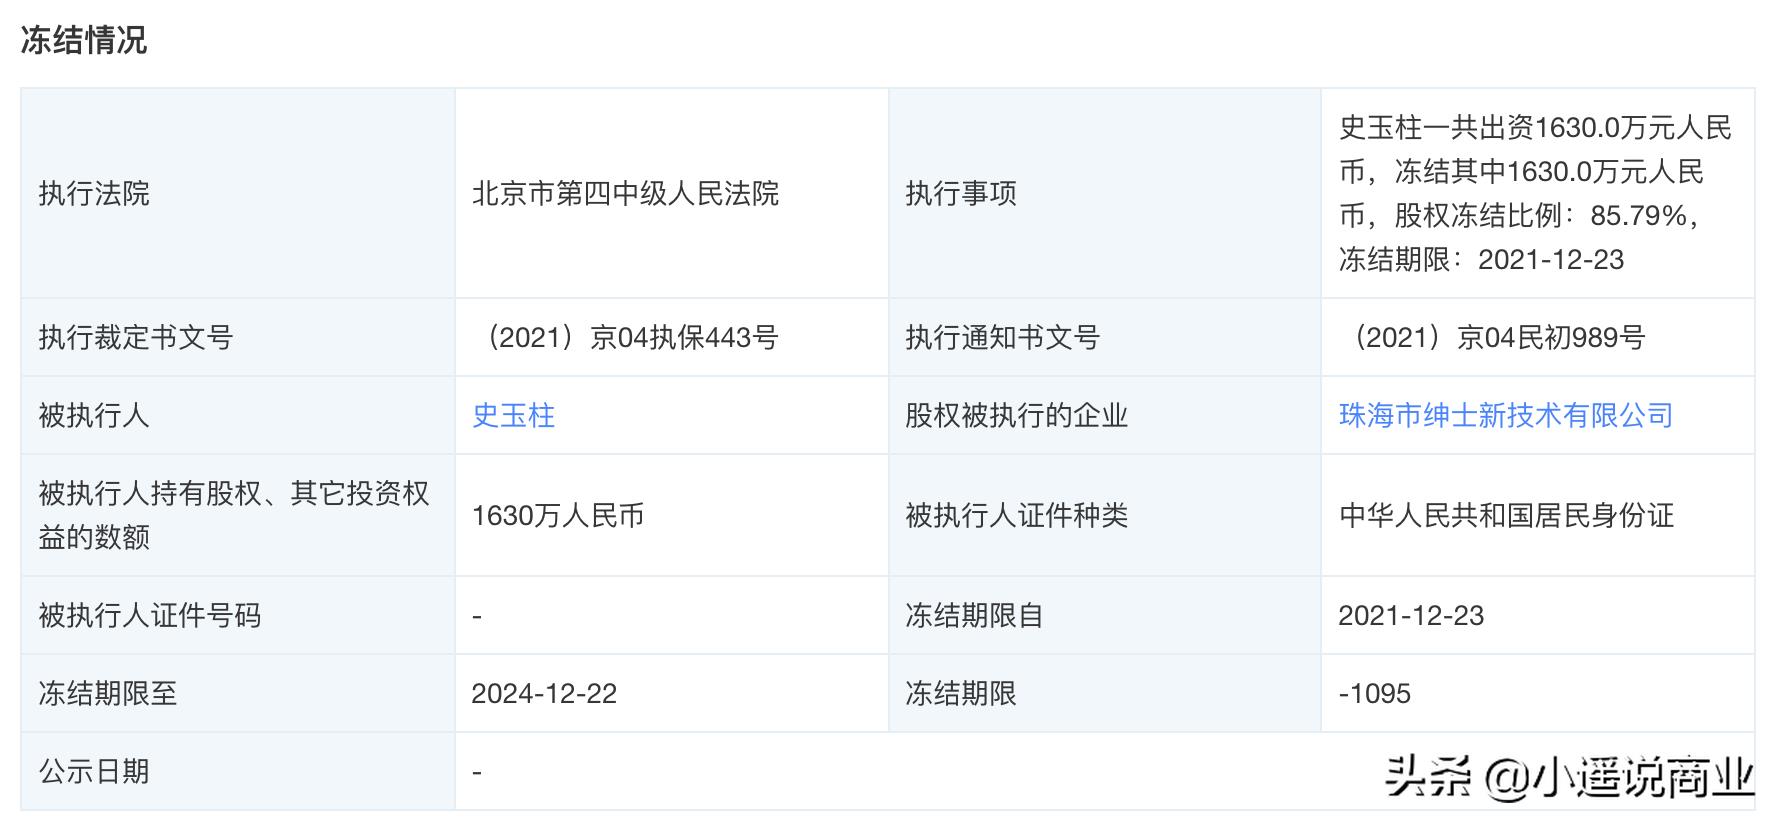This screenshot has height=824, width=1780.
Task: Click the 执行事项 label cell
Action: (x=960, y=193)
